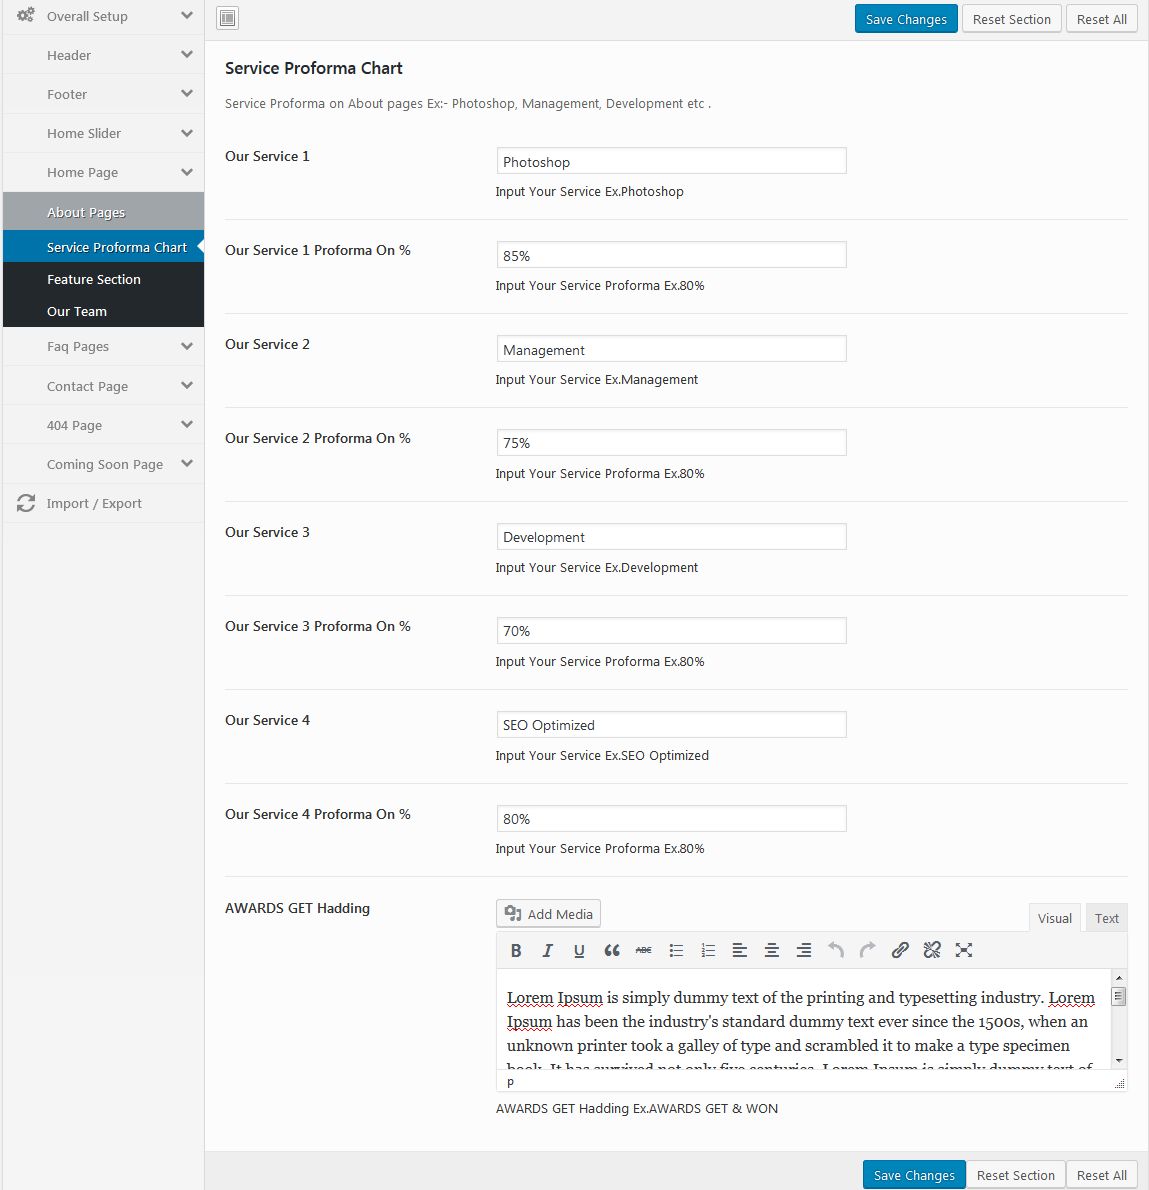The height and width of the screenshot is (1190, 1149).
Task: Click the Our Service 1 input field
Action: pyautogui.click(x=671, y=161)
